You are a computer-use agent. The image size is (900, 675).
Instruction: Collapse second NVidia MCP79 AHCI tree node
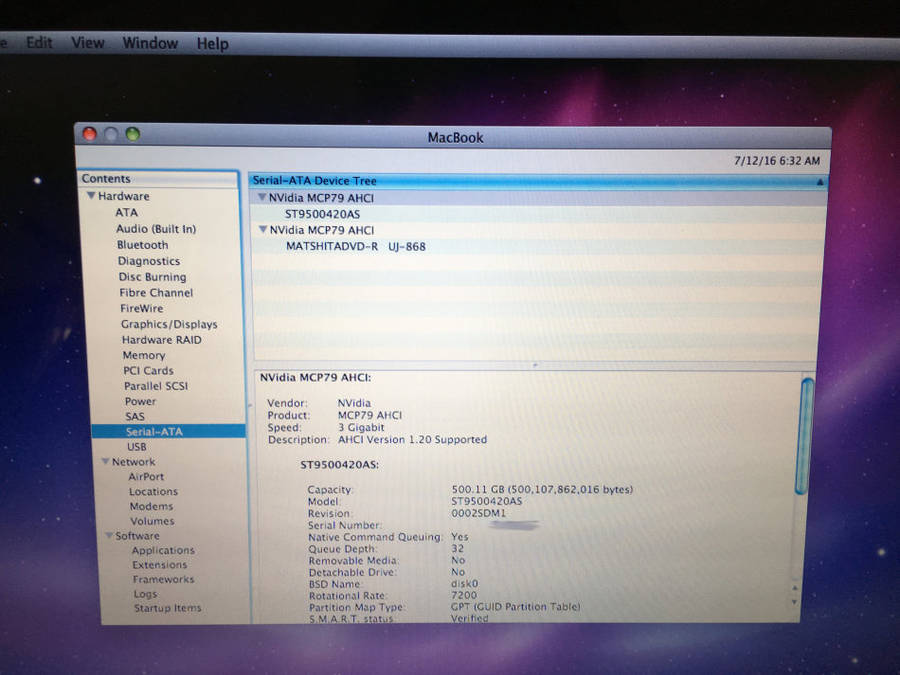coord(263,230)
